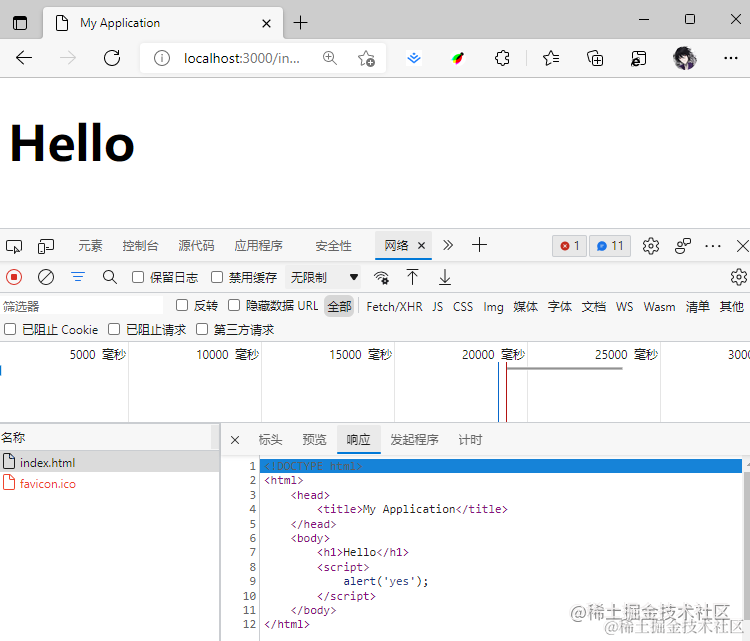Close the request details pane
Viewport: 750px width, 641px height.
click(235, 440)
